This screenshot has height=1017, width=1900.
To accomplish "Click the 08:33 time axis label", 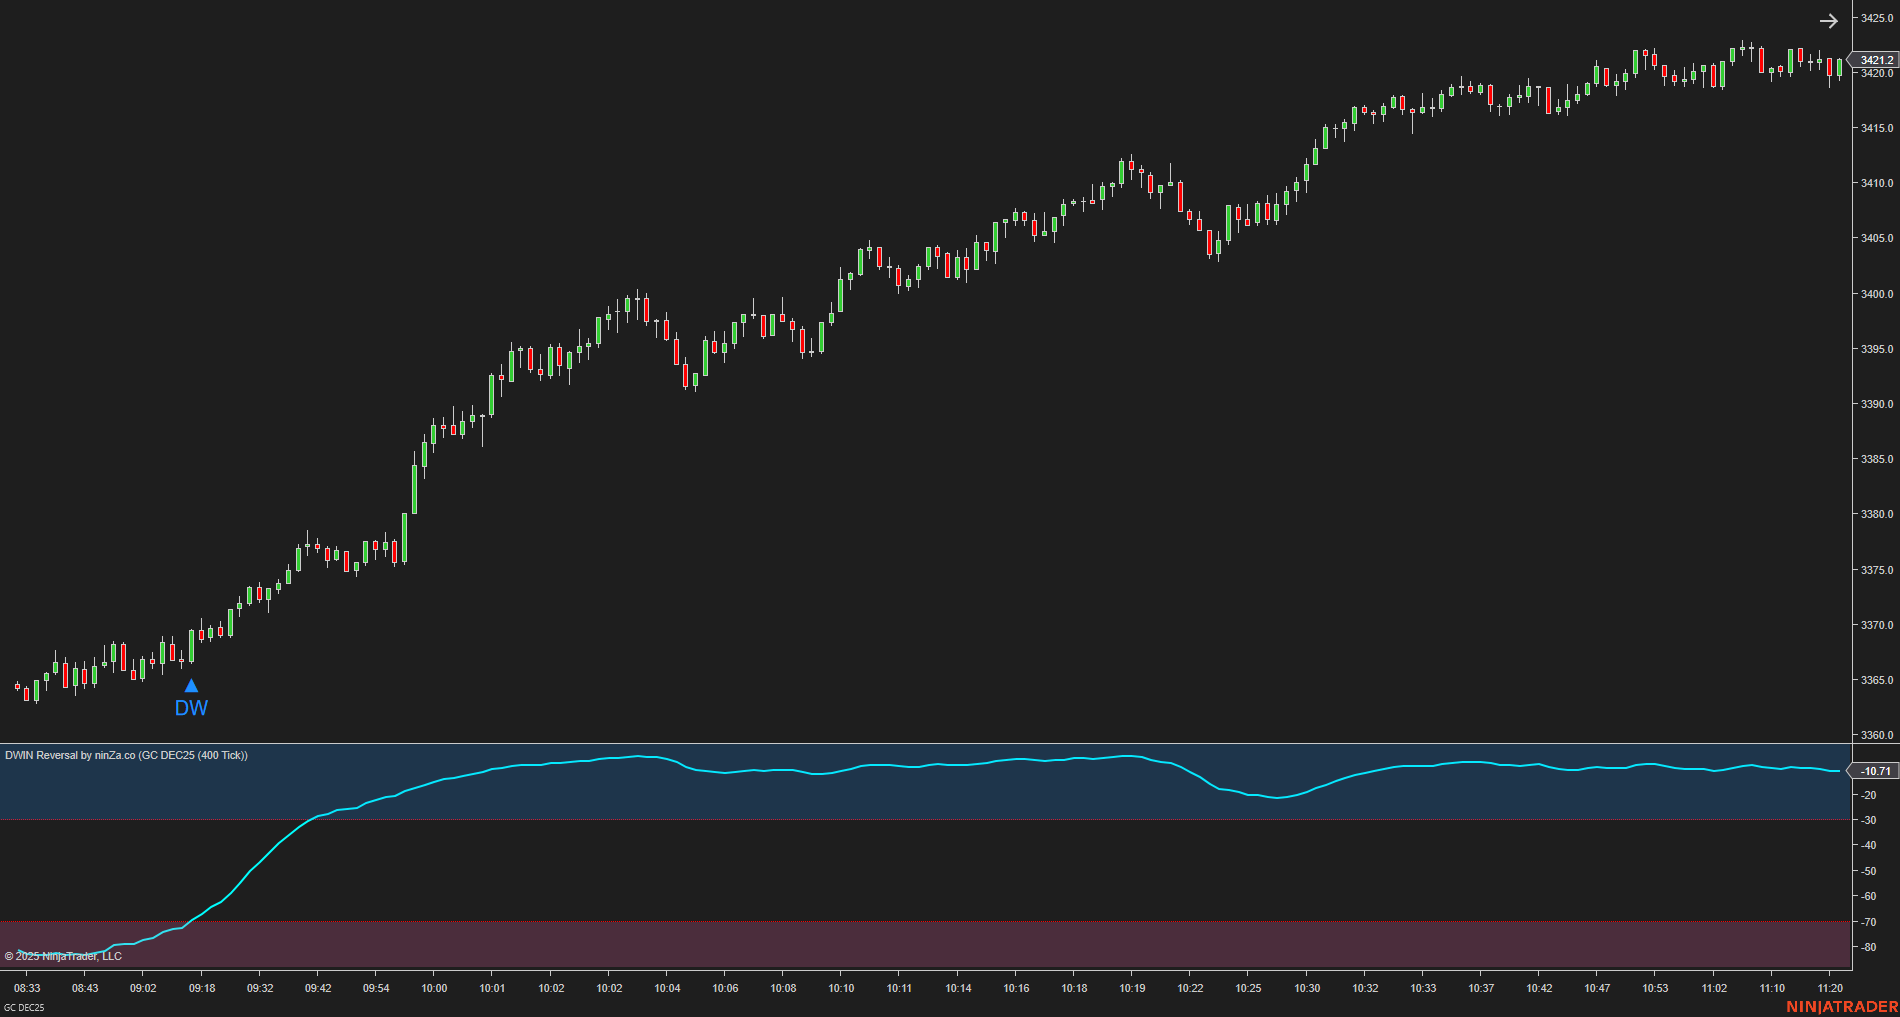I will coord(26,987).
